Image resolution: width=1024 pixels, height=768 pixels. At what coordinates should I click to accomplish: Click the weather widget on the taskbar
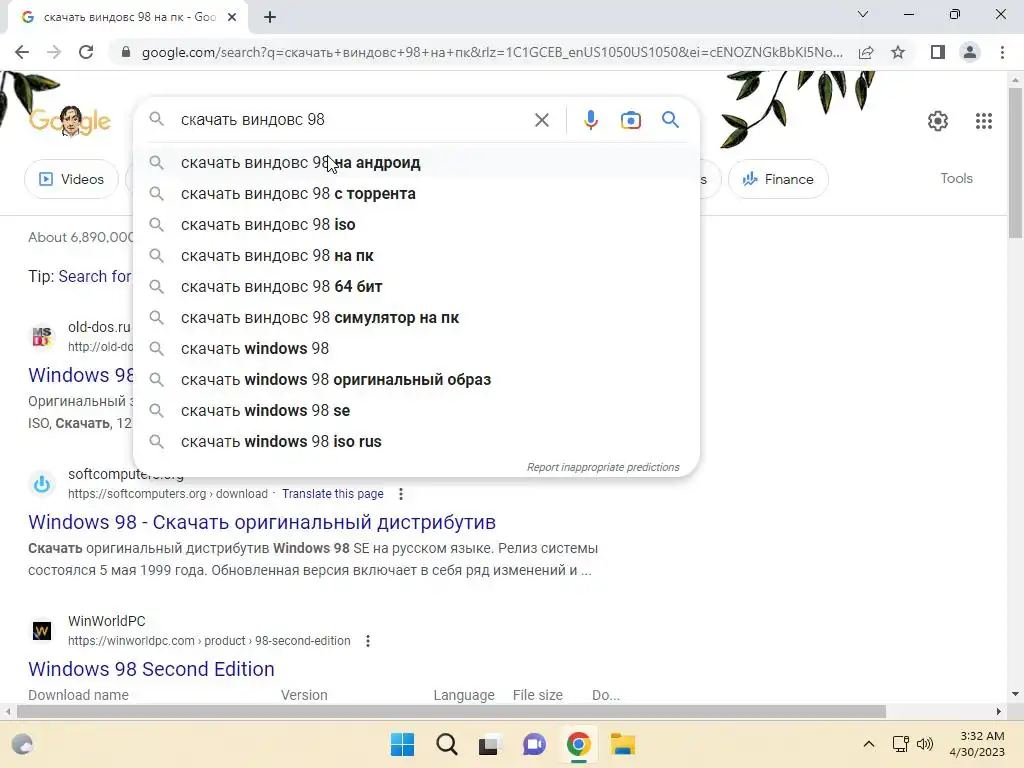point(22,744)
